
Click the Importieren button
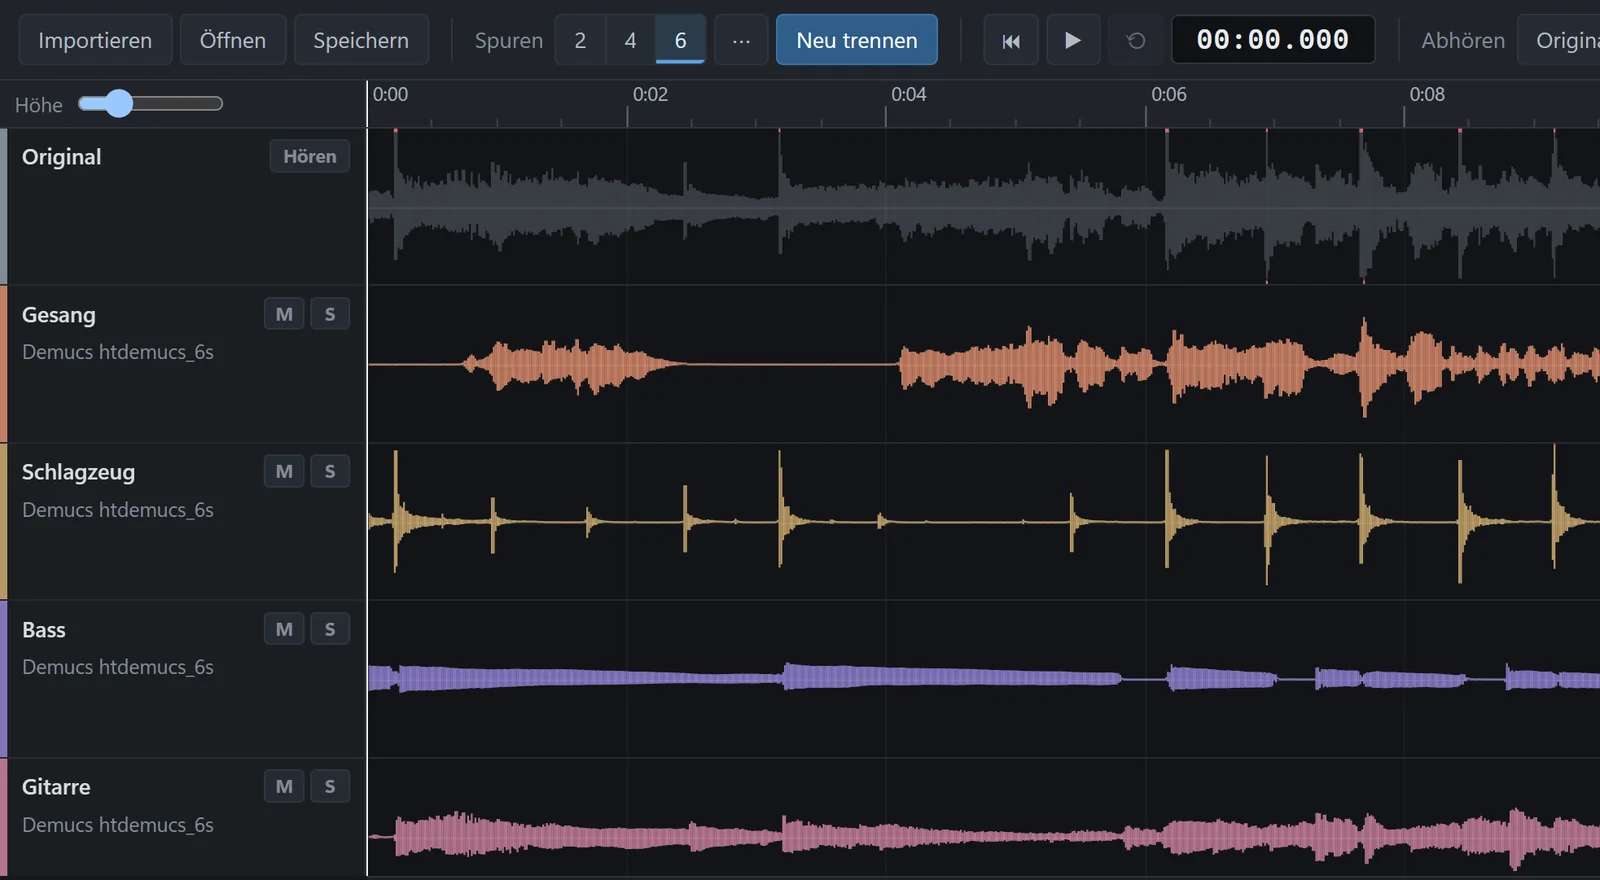point(95,40)
